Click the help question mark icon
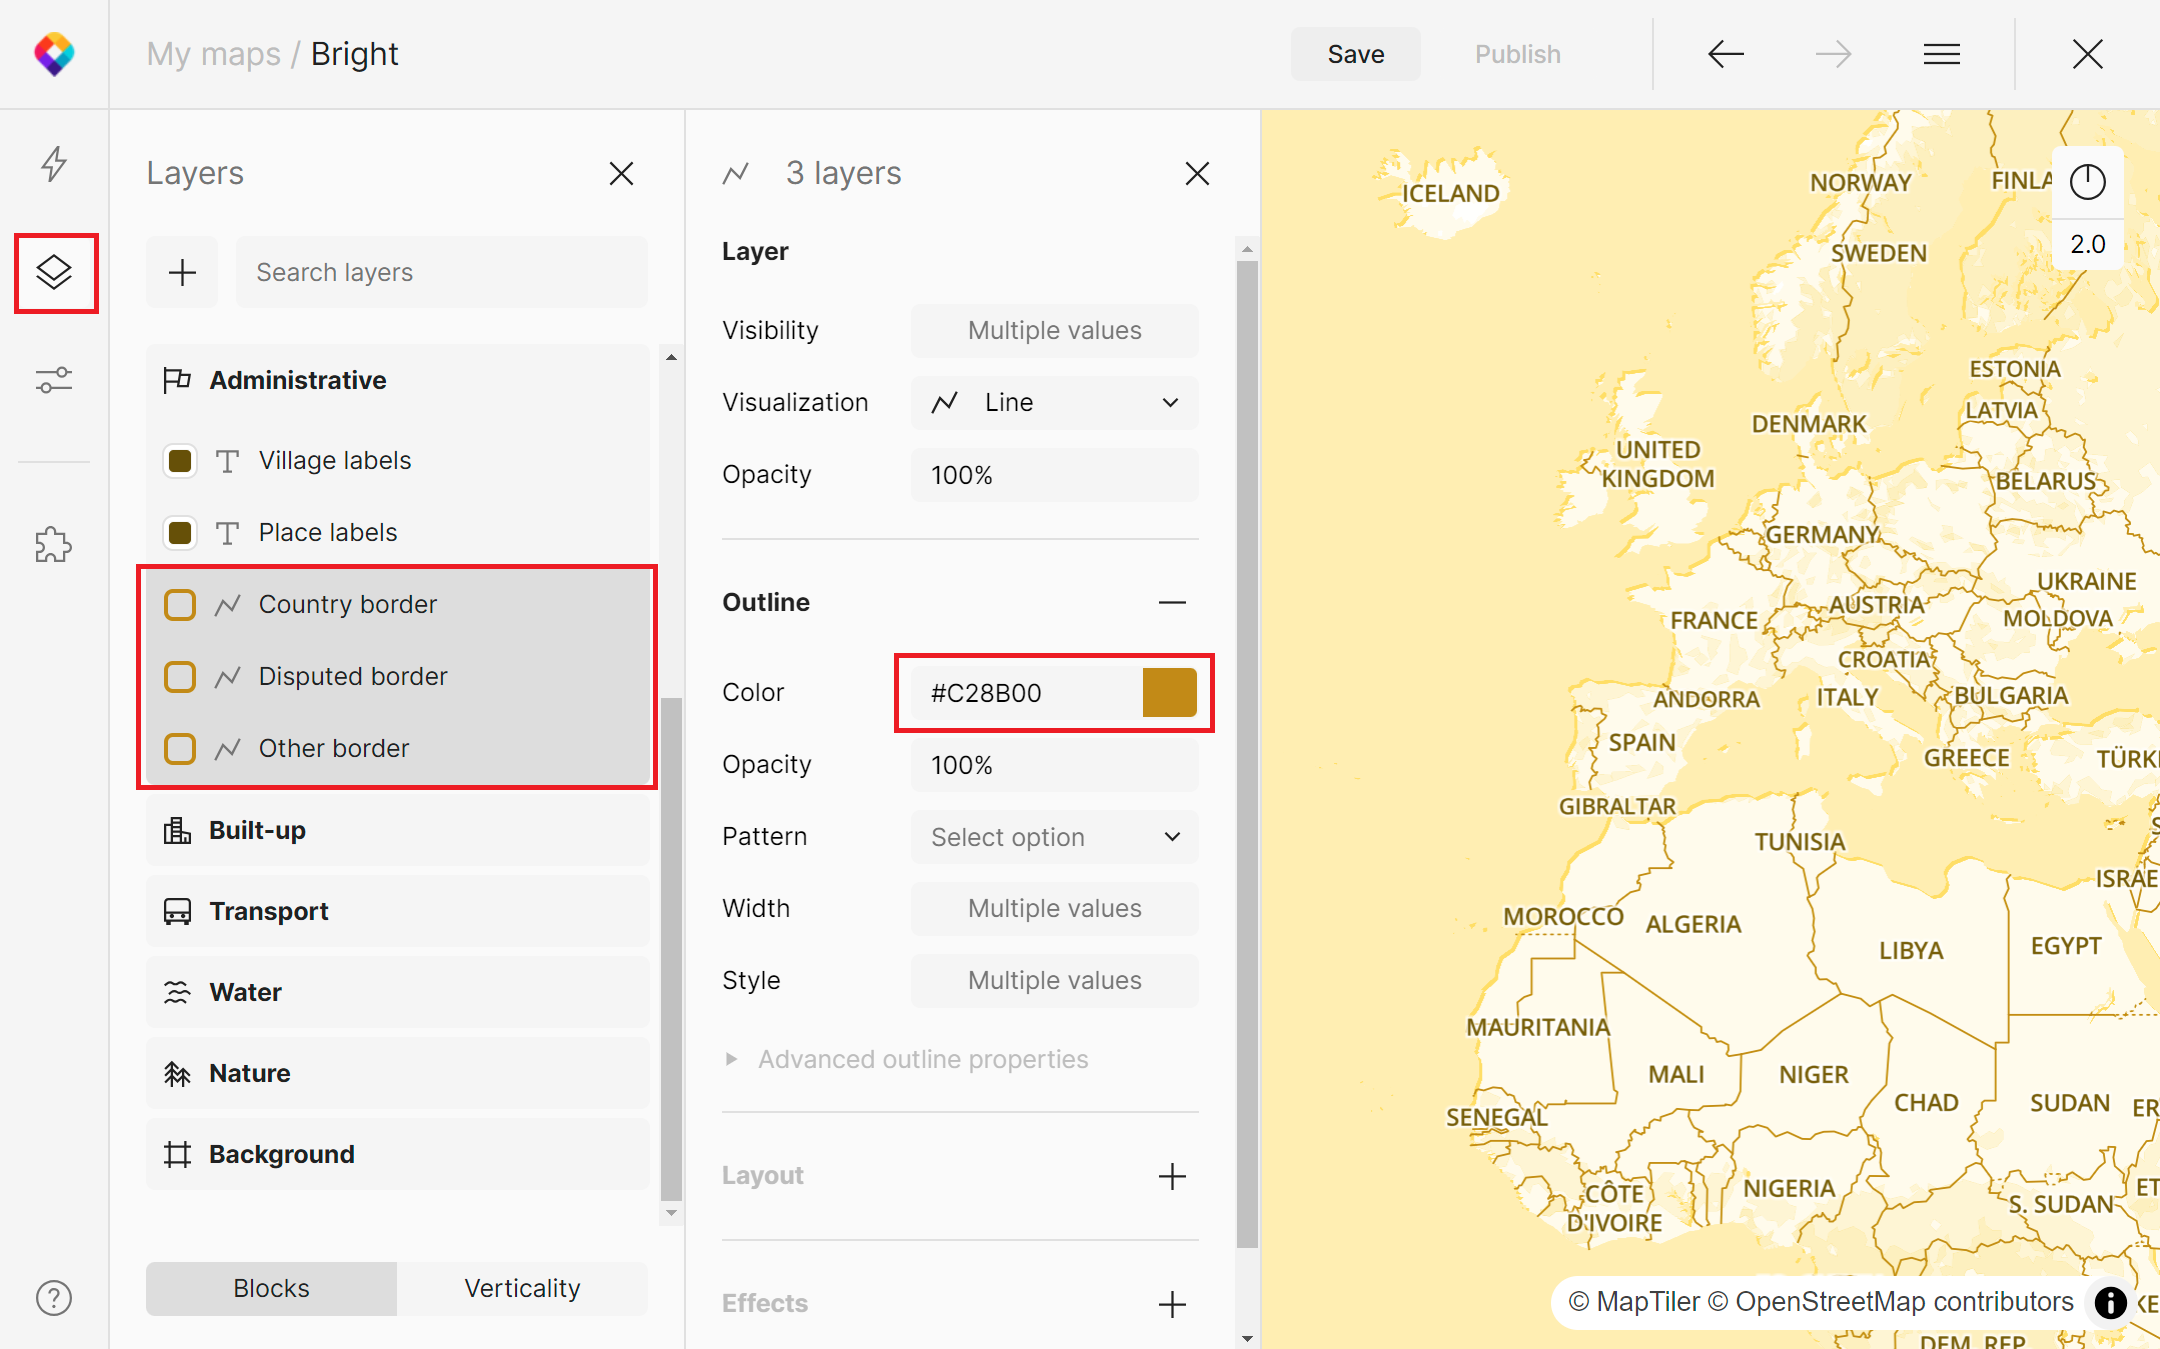Image resolution: width=2160 pixels, height=1349 pixels. [54, 1298]
